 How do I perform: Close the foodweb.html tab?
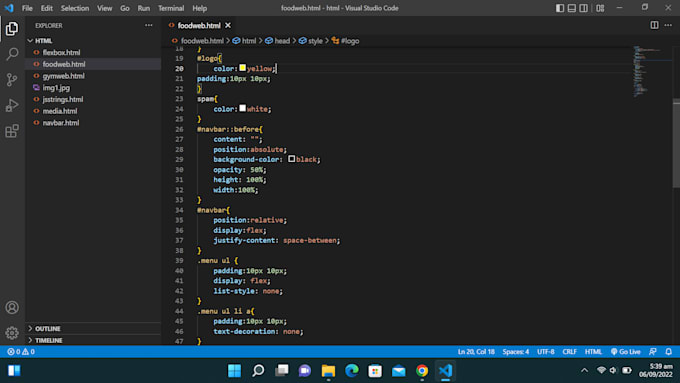[228, 26]
